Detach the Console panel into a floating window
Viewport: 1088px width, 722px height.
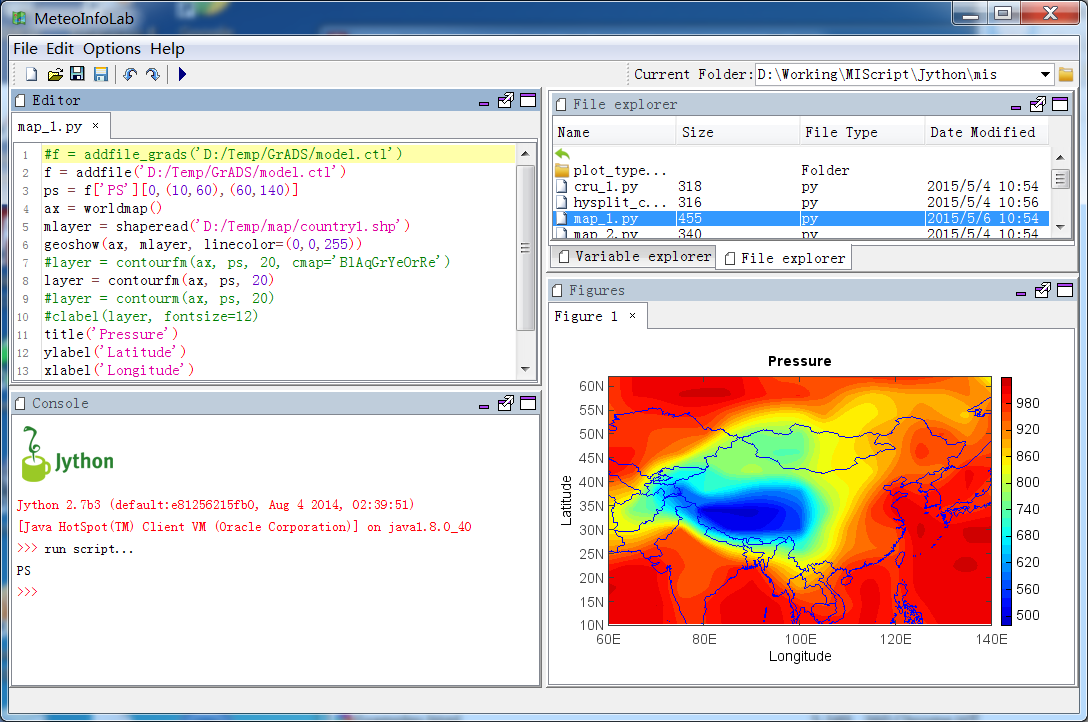click(x=506, y=404)
